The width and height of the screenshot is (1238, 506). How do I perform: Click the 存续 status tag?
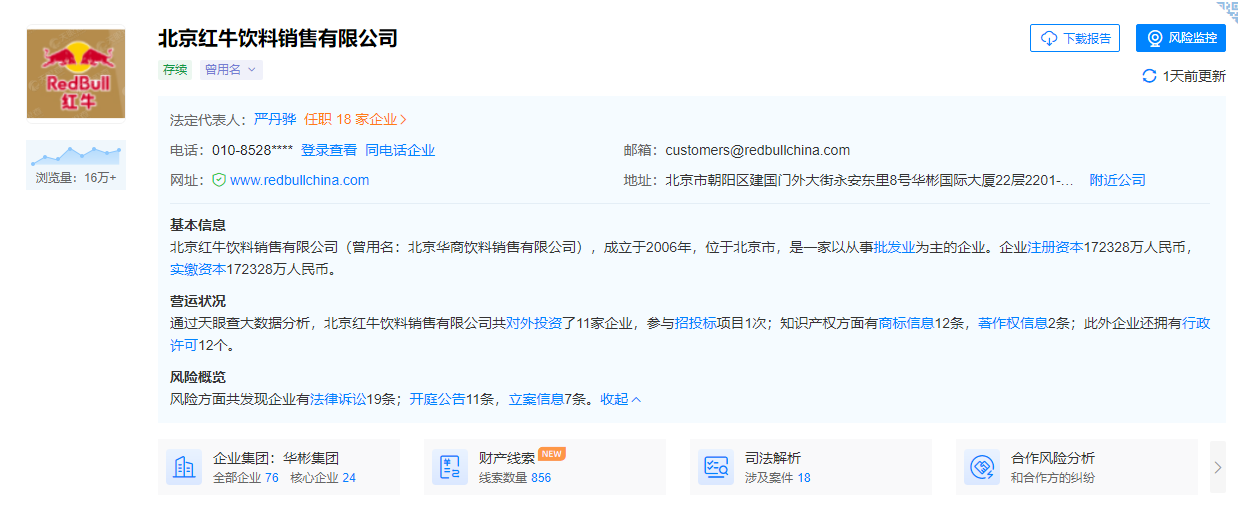coord(175,70)
